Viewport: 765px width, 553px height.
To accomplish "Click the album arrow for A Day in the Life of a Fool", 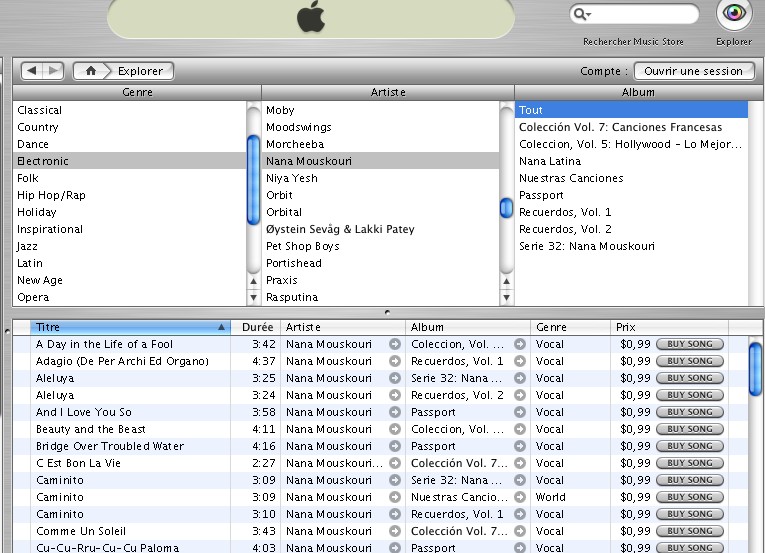I will click(x=520, y=344).
